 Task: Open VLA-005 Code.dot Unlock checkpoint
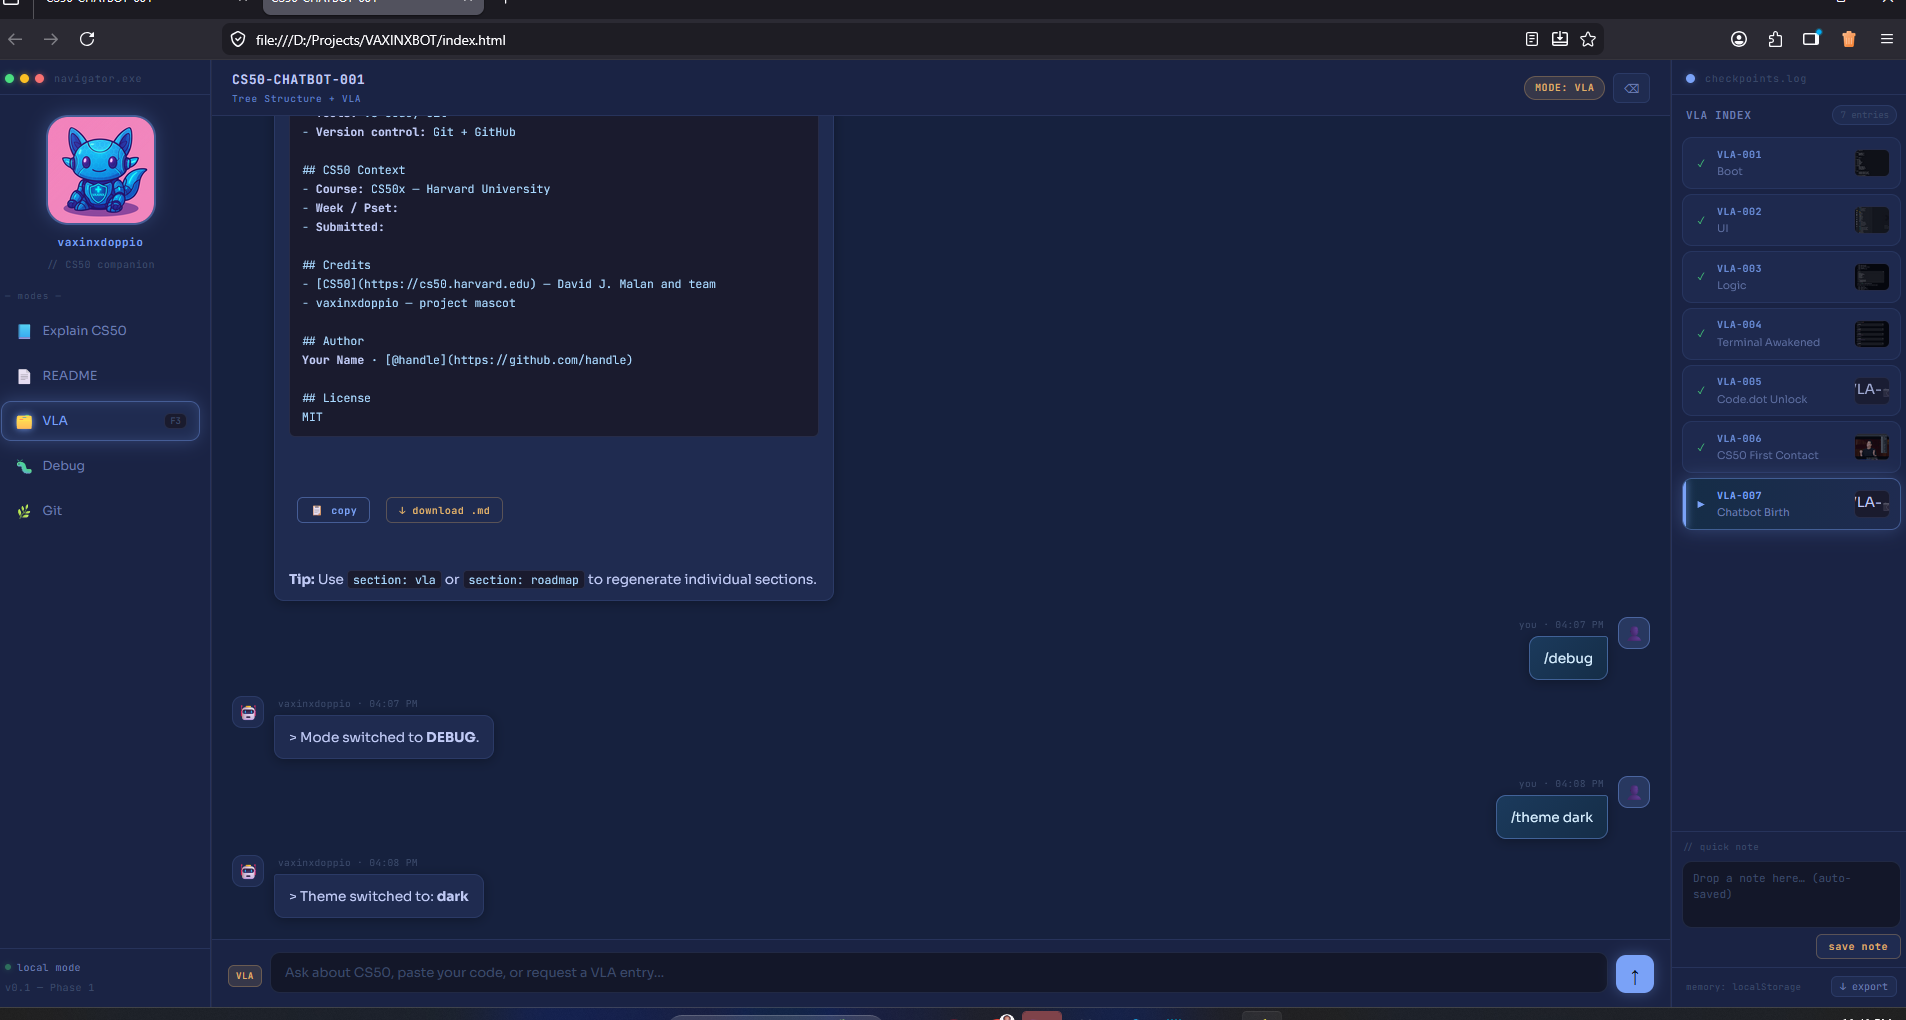pyautogui.click(x=1790, y=390)
